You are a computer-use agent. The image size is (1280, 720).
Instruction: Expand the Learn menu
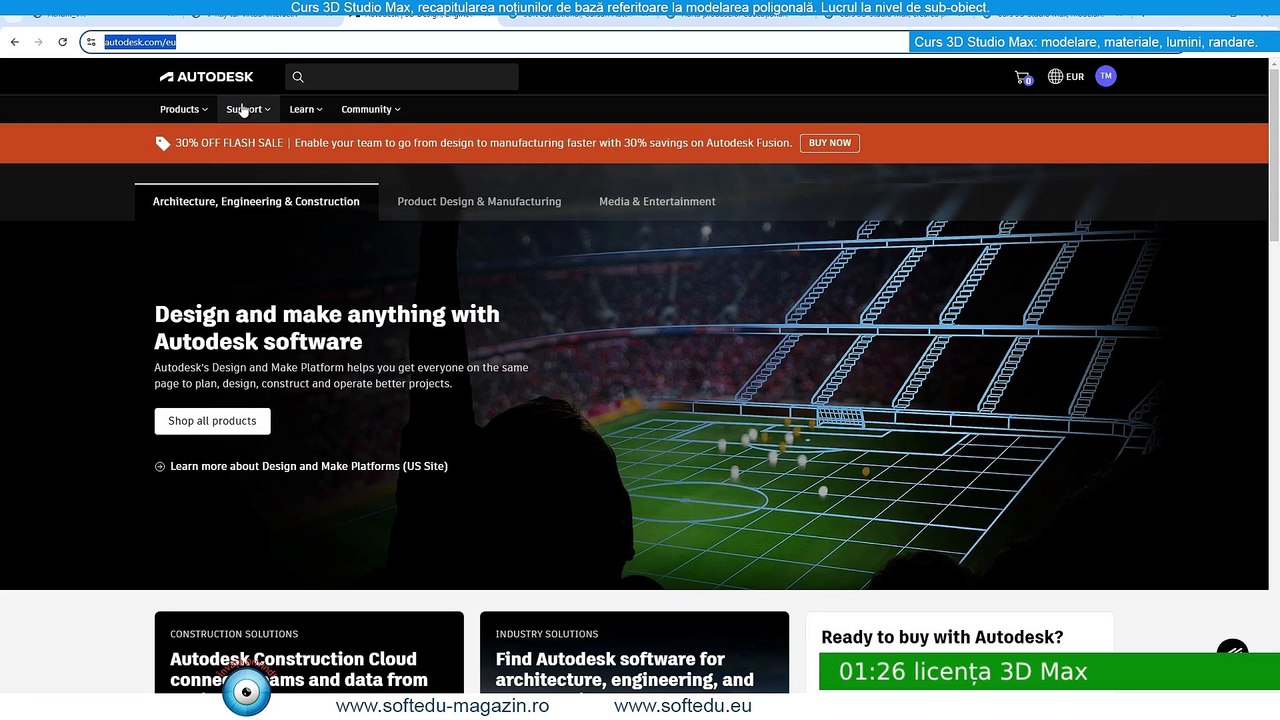pos(306,109)
